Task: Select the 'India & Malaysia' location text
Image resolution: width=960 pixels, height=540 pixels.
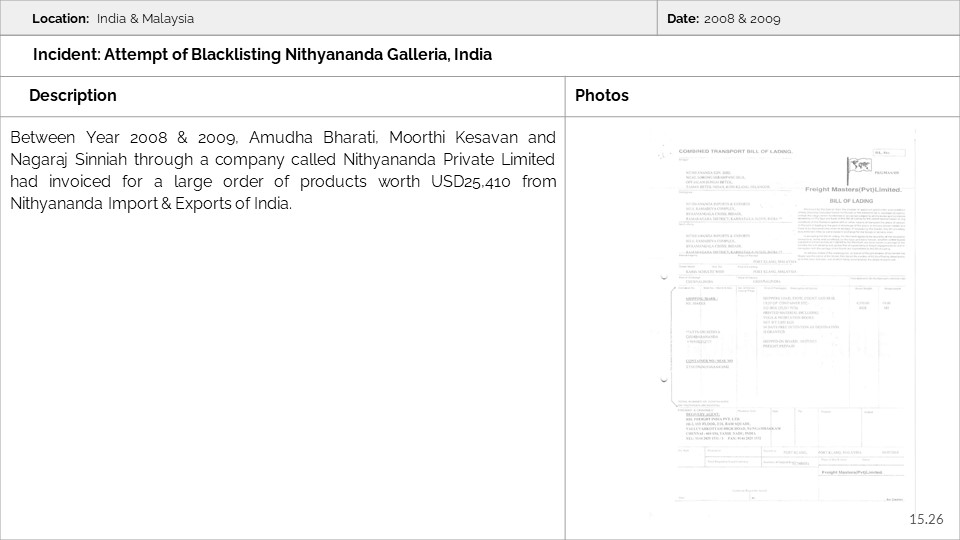Action: click(x=146, y=19)
